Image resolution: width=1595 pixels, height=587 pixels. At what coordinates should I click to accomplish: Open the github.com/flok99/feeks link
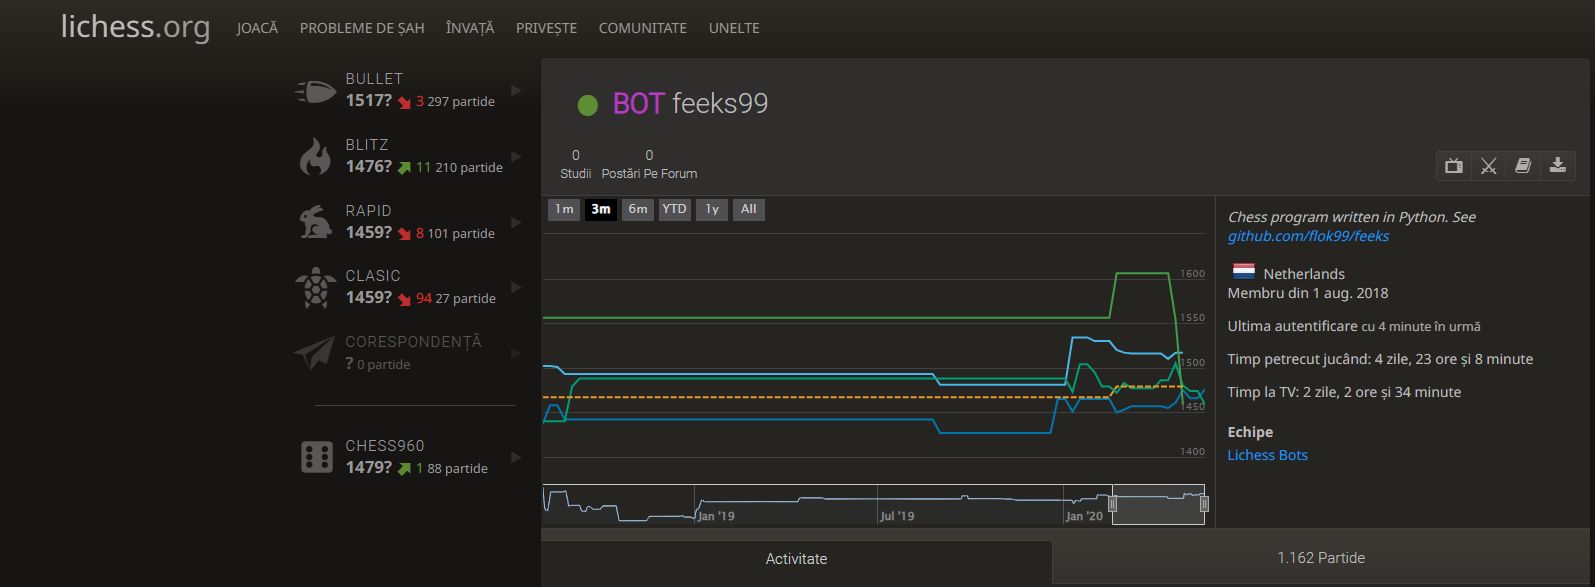point(1308,236)
